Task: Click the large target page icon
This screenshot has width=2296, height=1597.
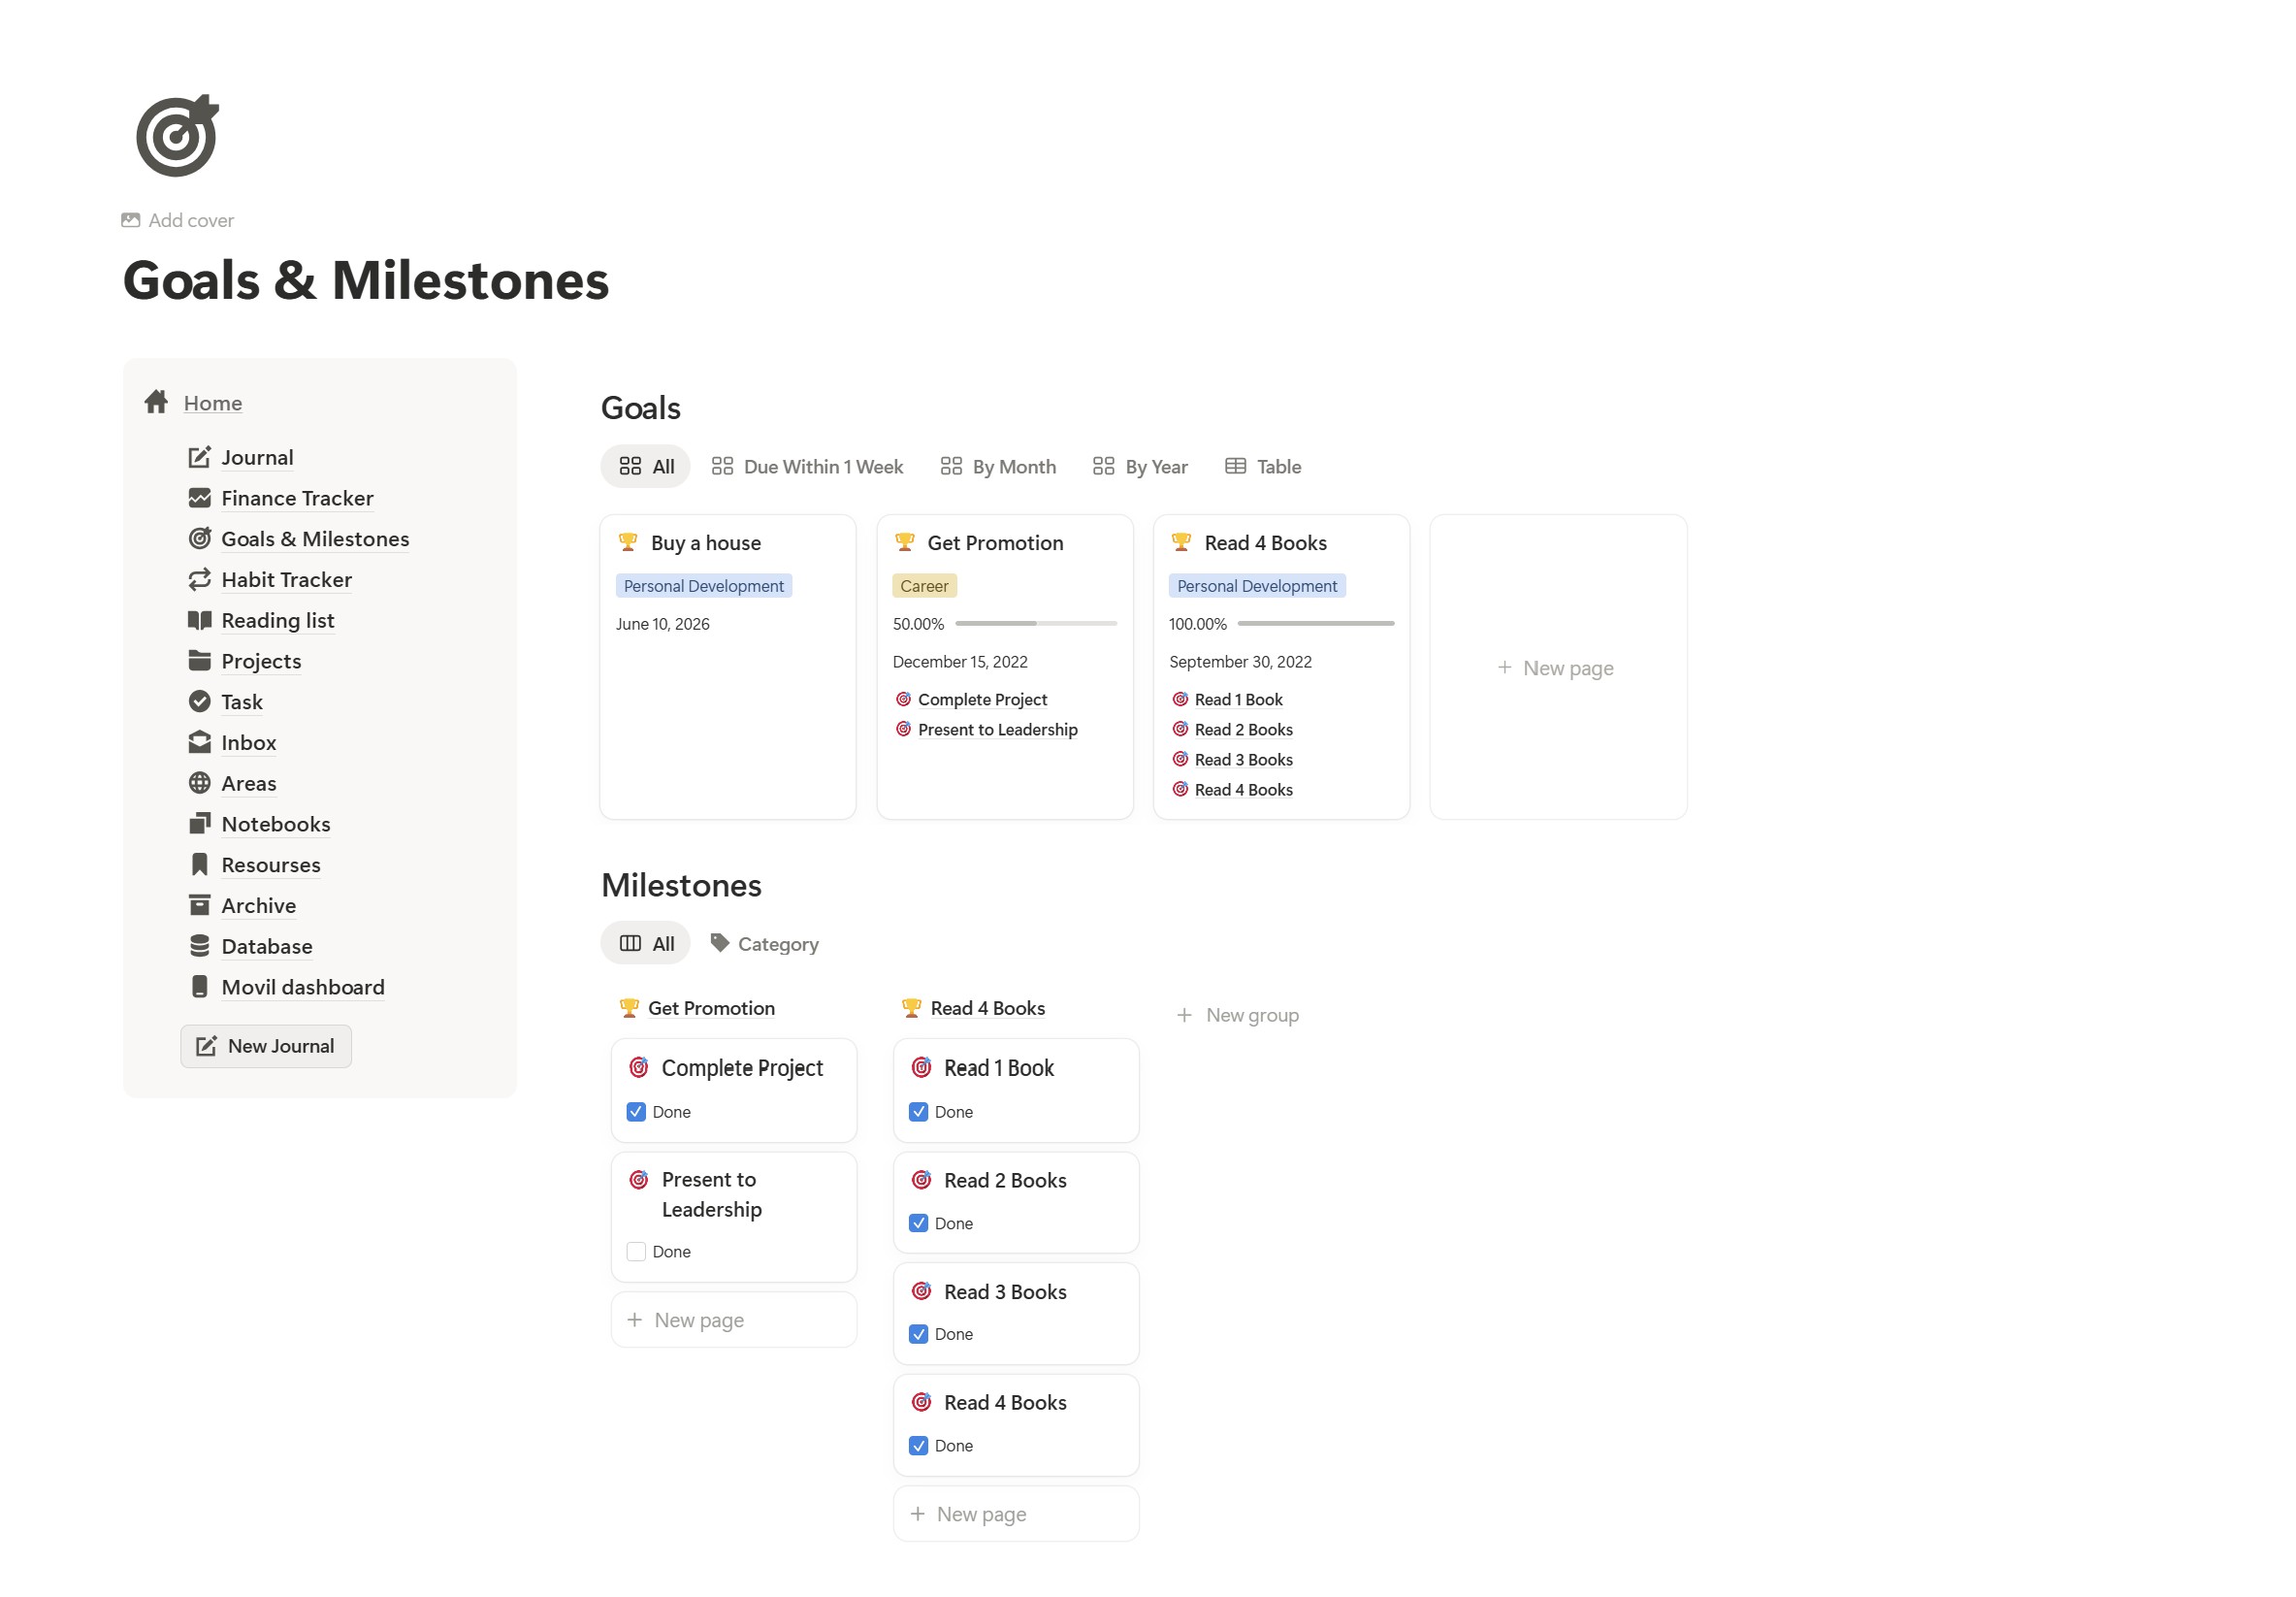Action: click(177, 135)
